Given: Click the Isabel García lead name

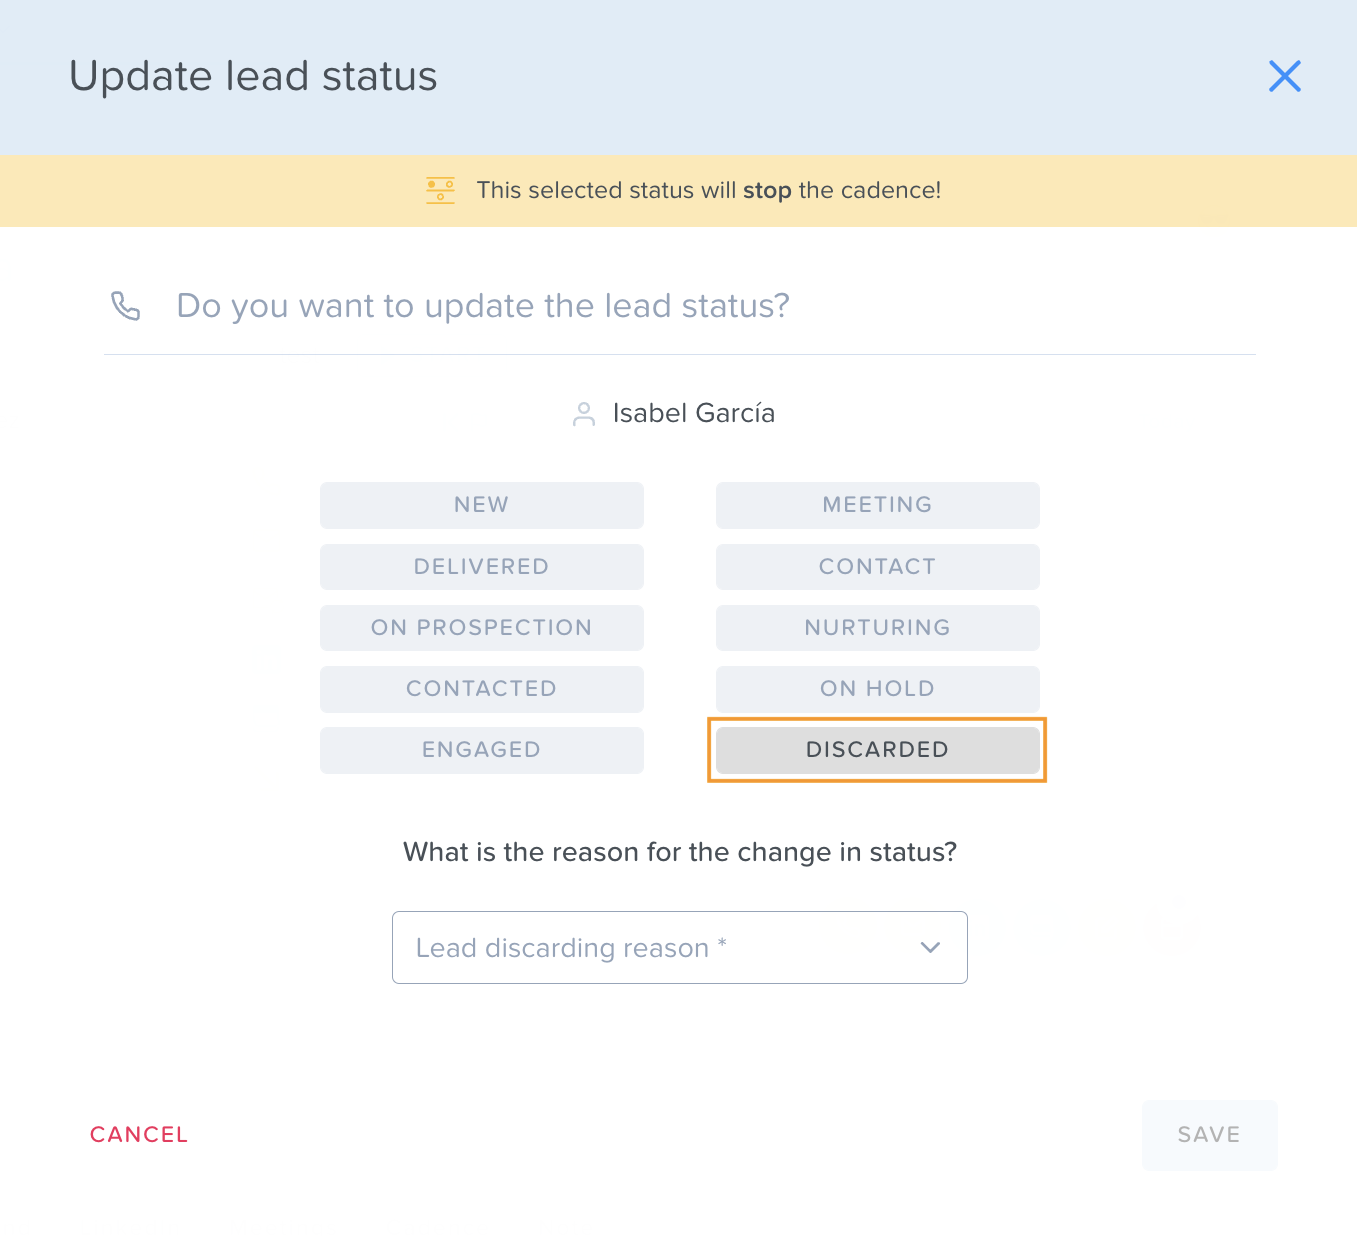Looking at the screenshot, I should click(694, 414).
